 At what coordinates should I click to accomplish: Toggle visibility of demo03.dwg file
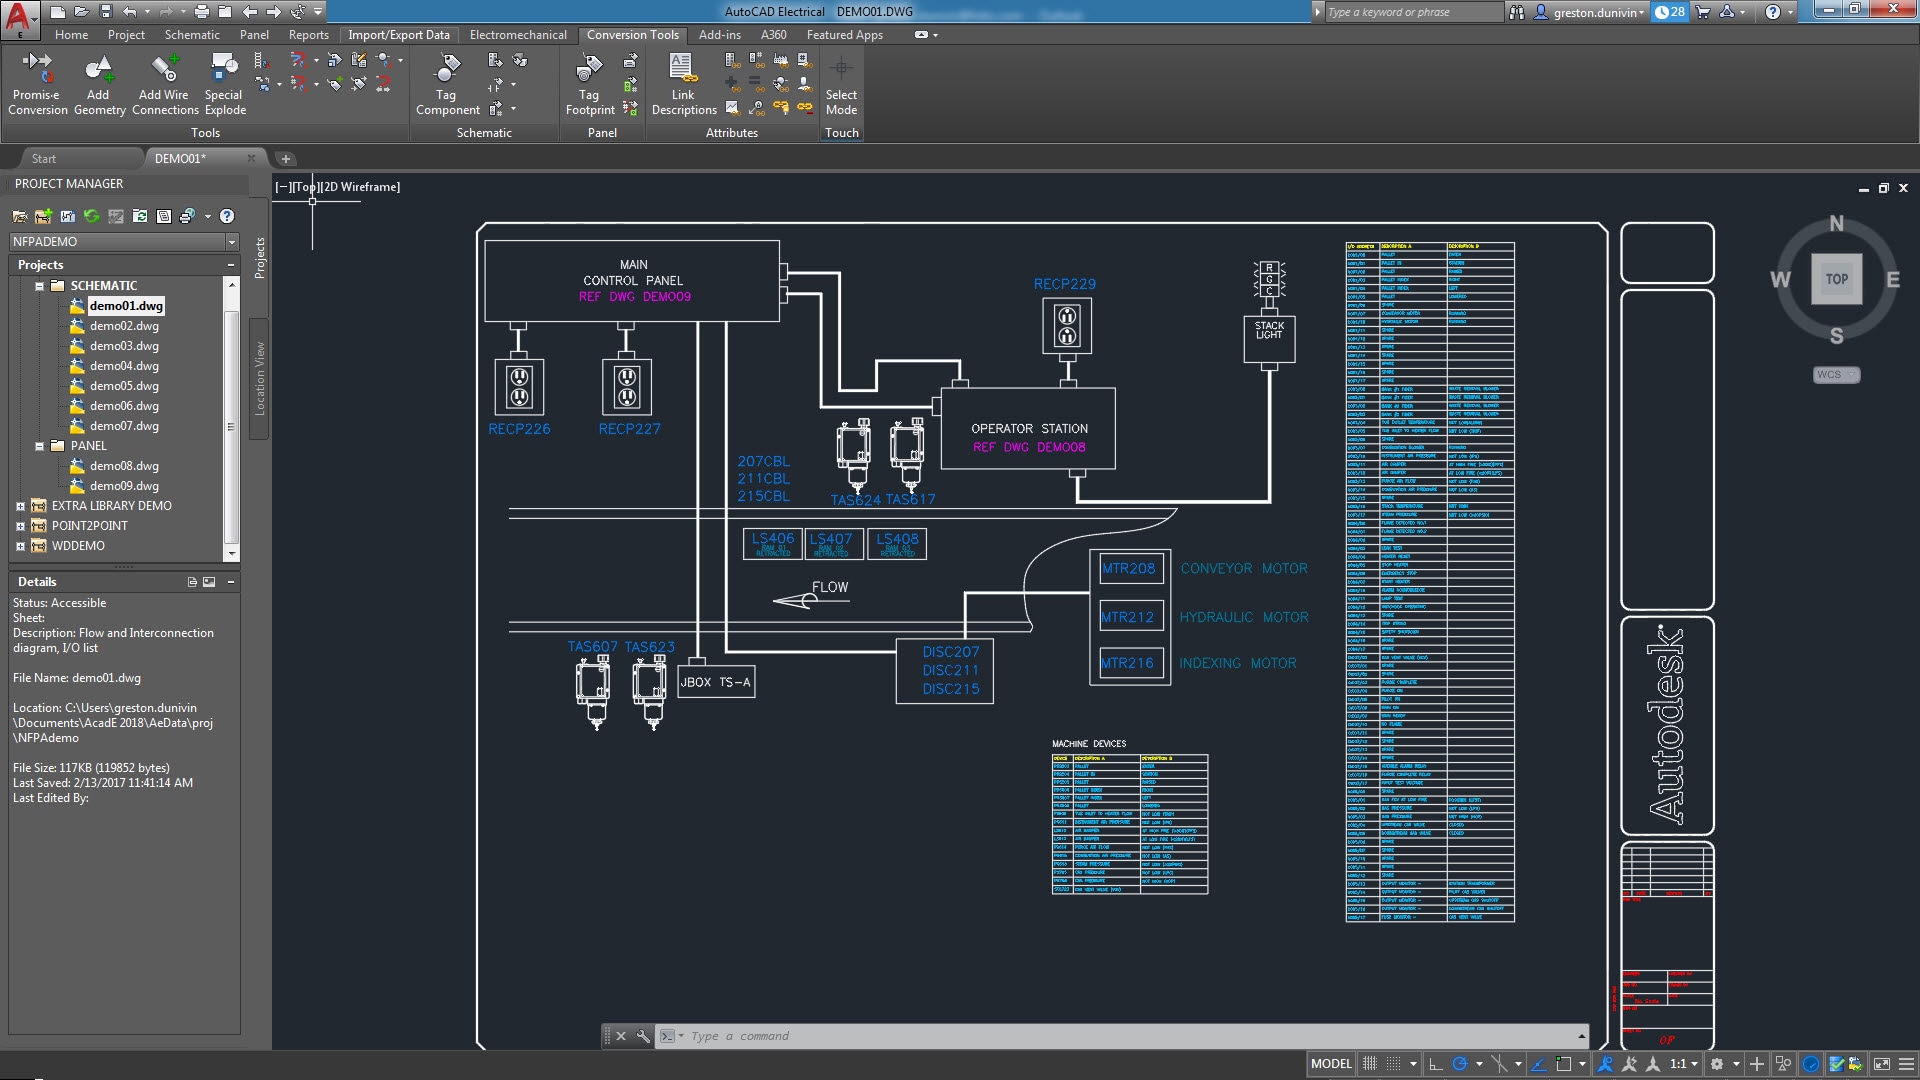[124, 345]
